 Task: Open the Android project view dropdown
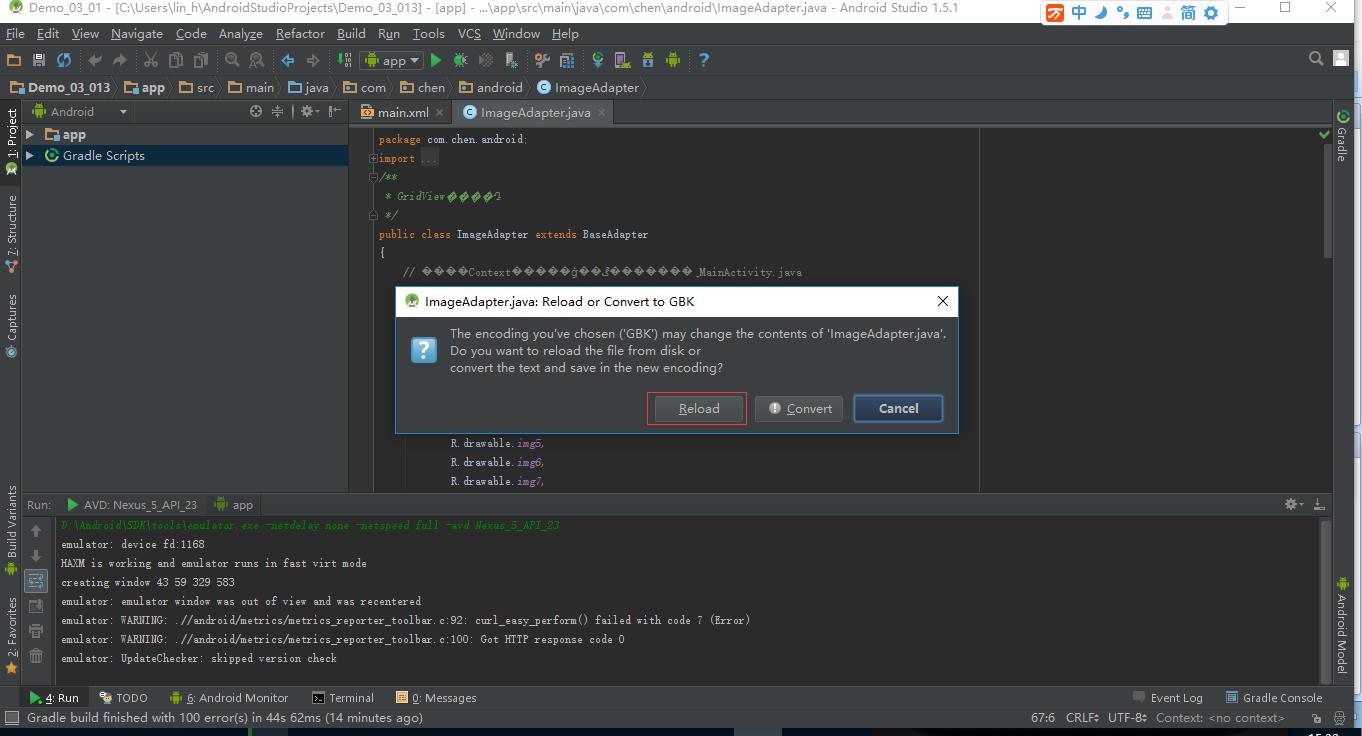(x=79, y=112)
